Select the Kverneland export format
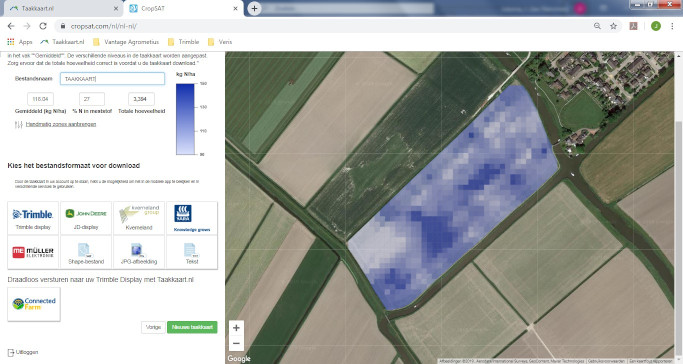Screen dimensions: 683x364 point(139,218)
